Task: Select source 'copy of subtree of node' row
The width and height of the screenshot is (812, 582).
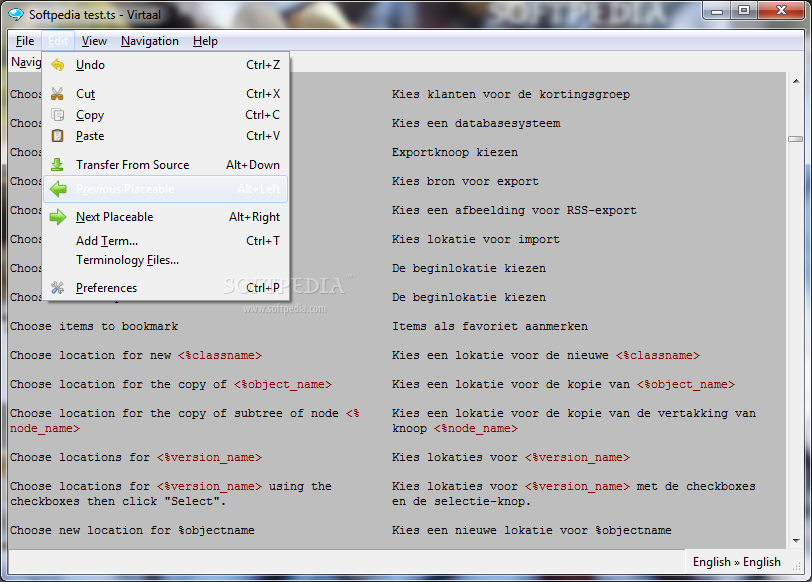Action: click(185, 421)
